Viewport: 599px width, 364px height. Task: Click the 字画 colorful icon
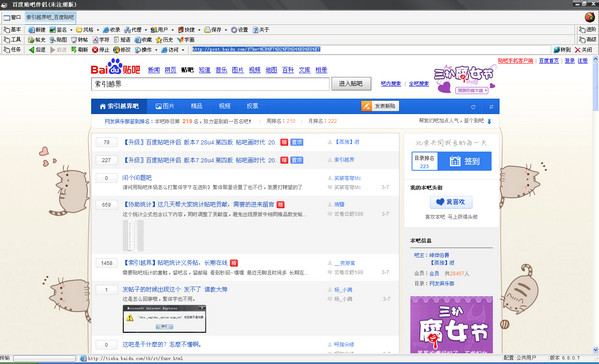[186, 40]
